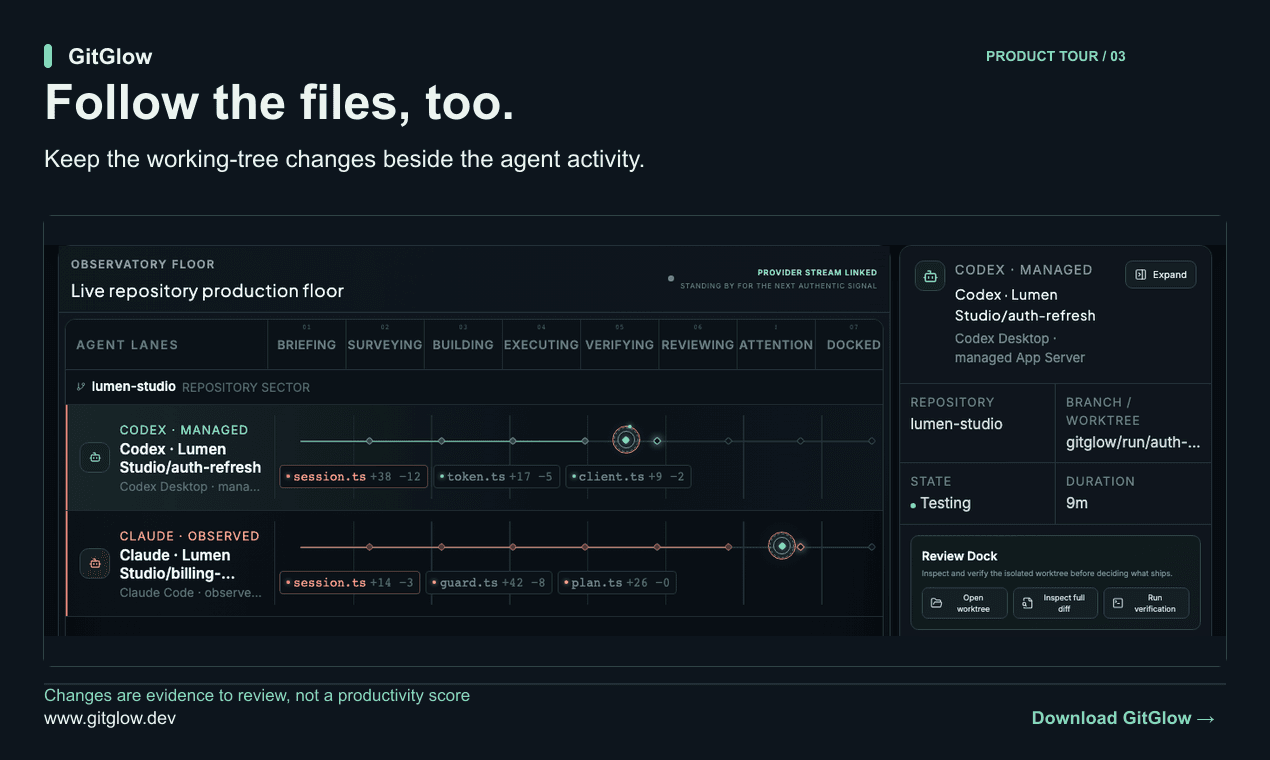Screen dimensions: 1270x760
Task: Click the Codex robot icon in detail panel
Action: coord(930,276)
